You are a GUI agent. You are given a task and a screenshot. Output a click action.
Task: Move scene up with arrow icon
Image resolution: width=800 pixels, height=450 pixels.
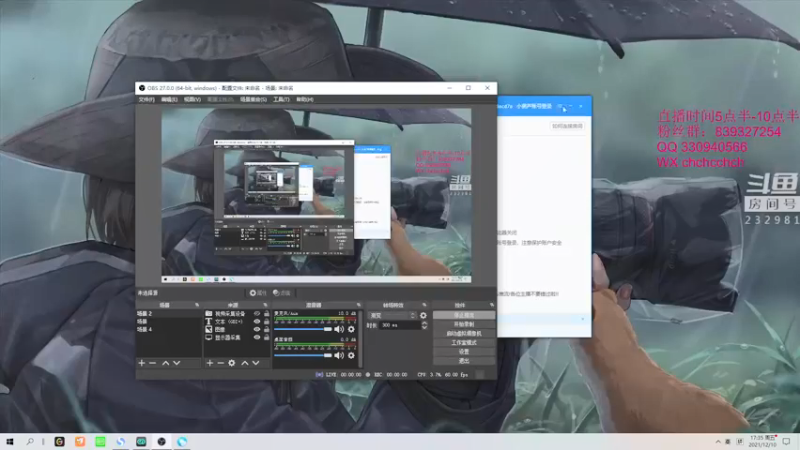click(165, 363)
